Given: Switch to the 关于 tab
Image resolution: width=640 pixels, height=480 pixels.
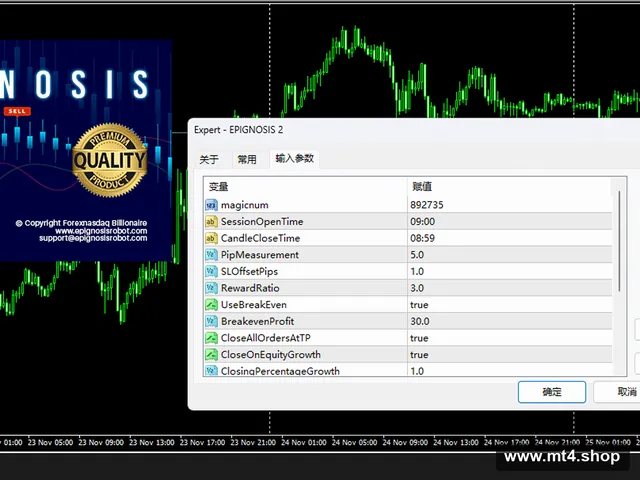Looking at the screenshot, I should tap(209, 159).
